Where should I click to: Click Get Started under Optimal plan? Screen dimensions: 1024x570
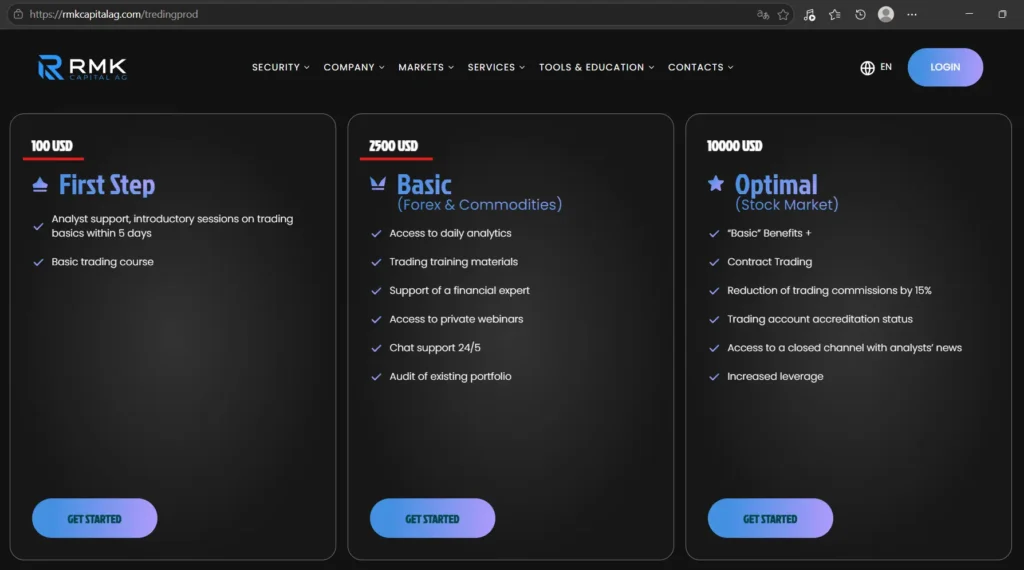770,518
